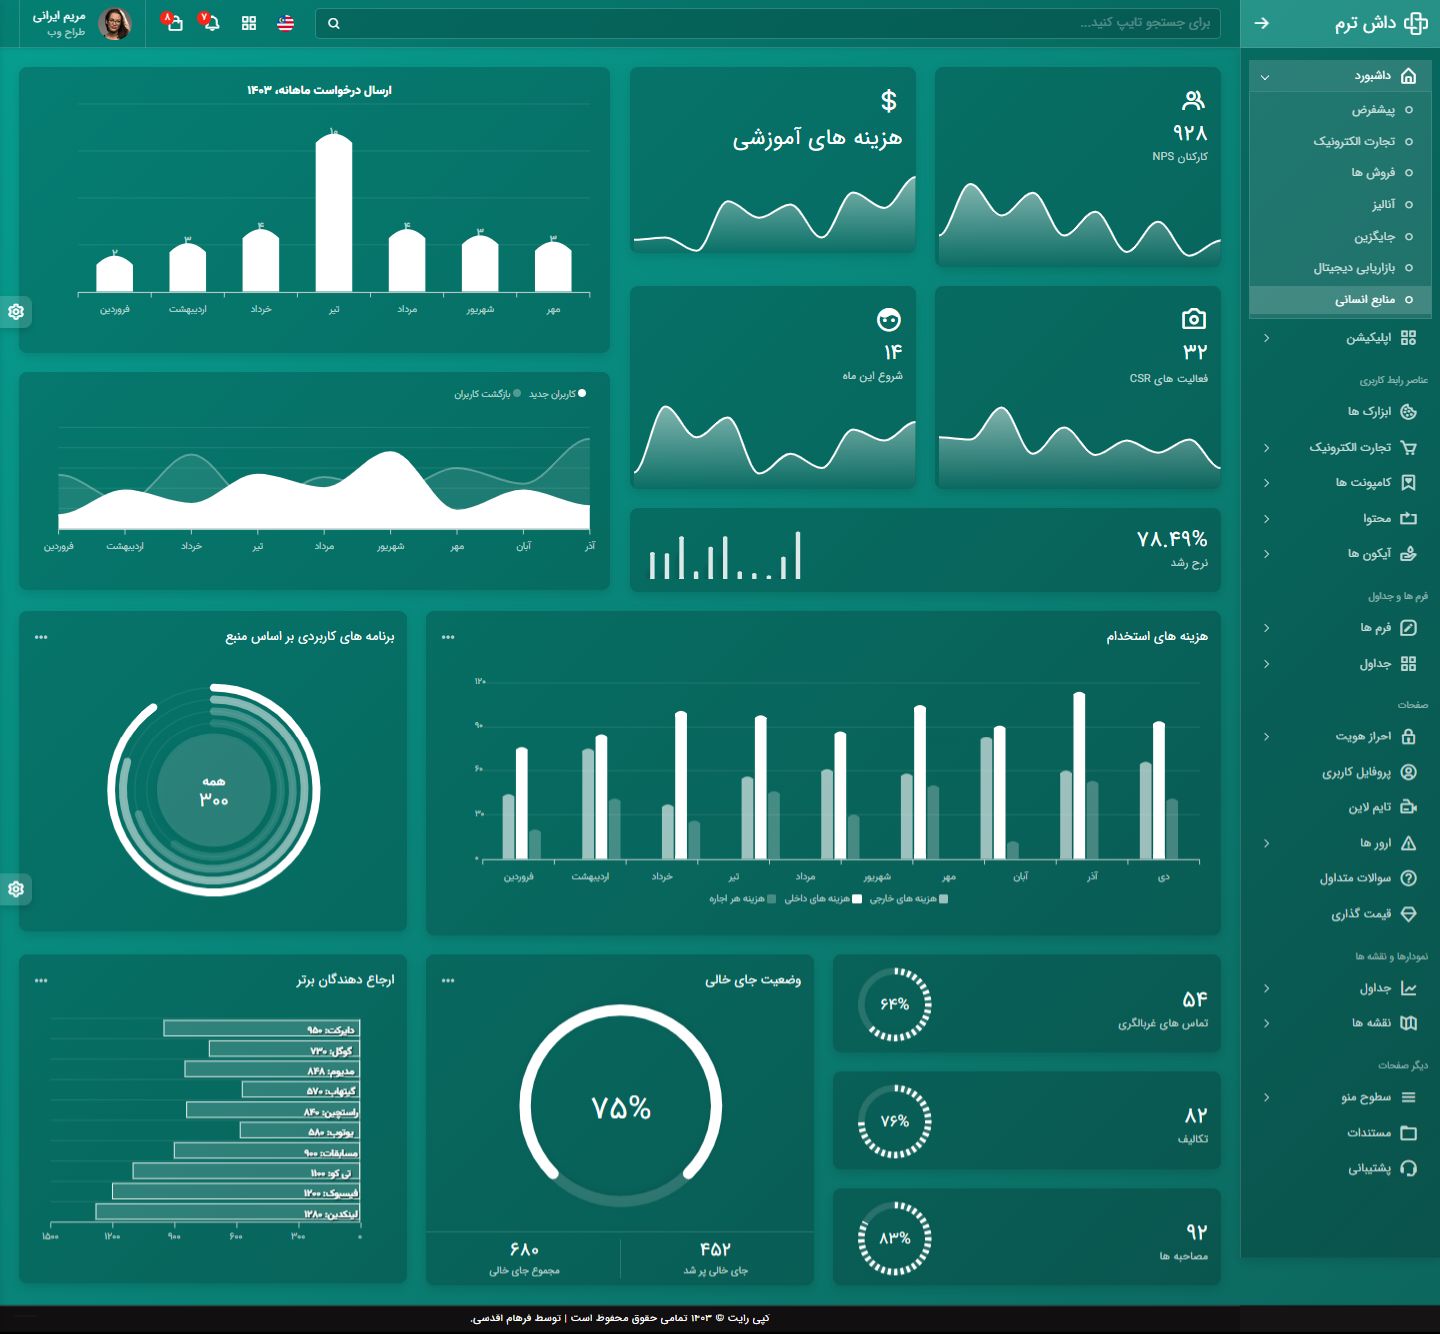Collapse the داشبورد menu chevron

click(x=1265, y=77)
